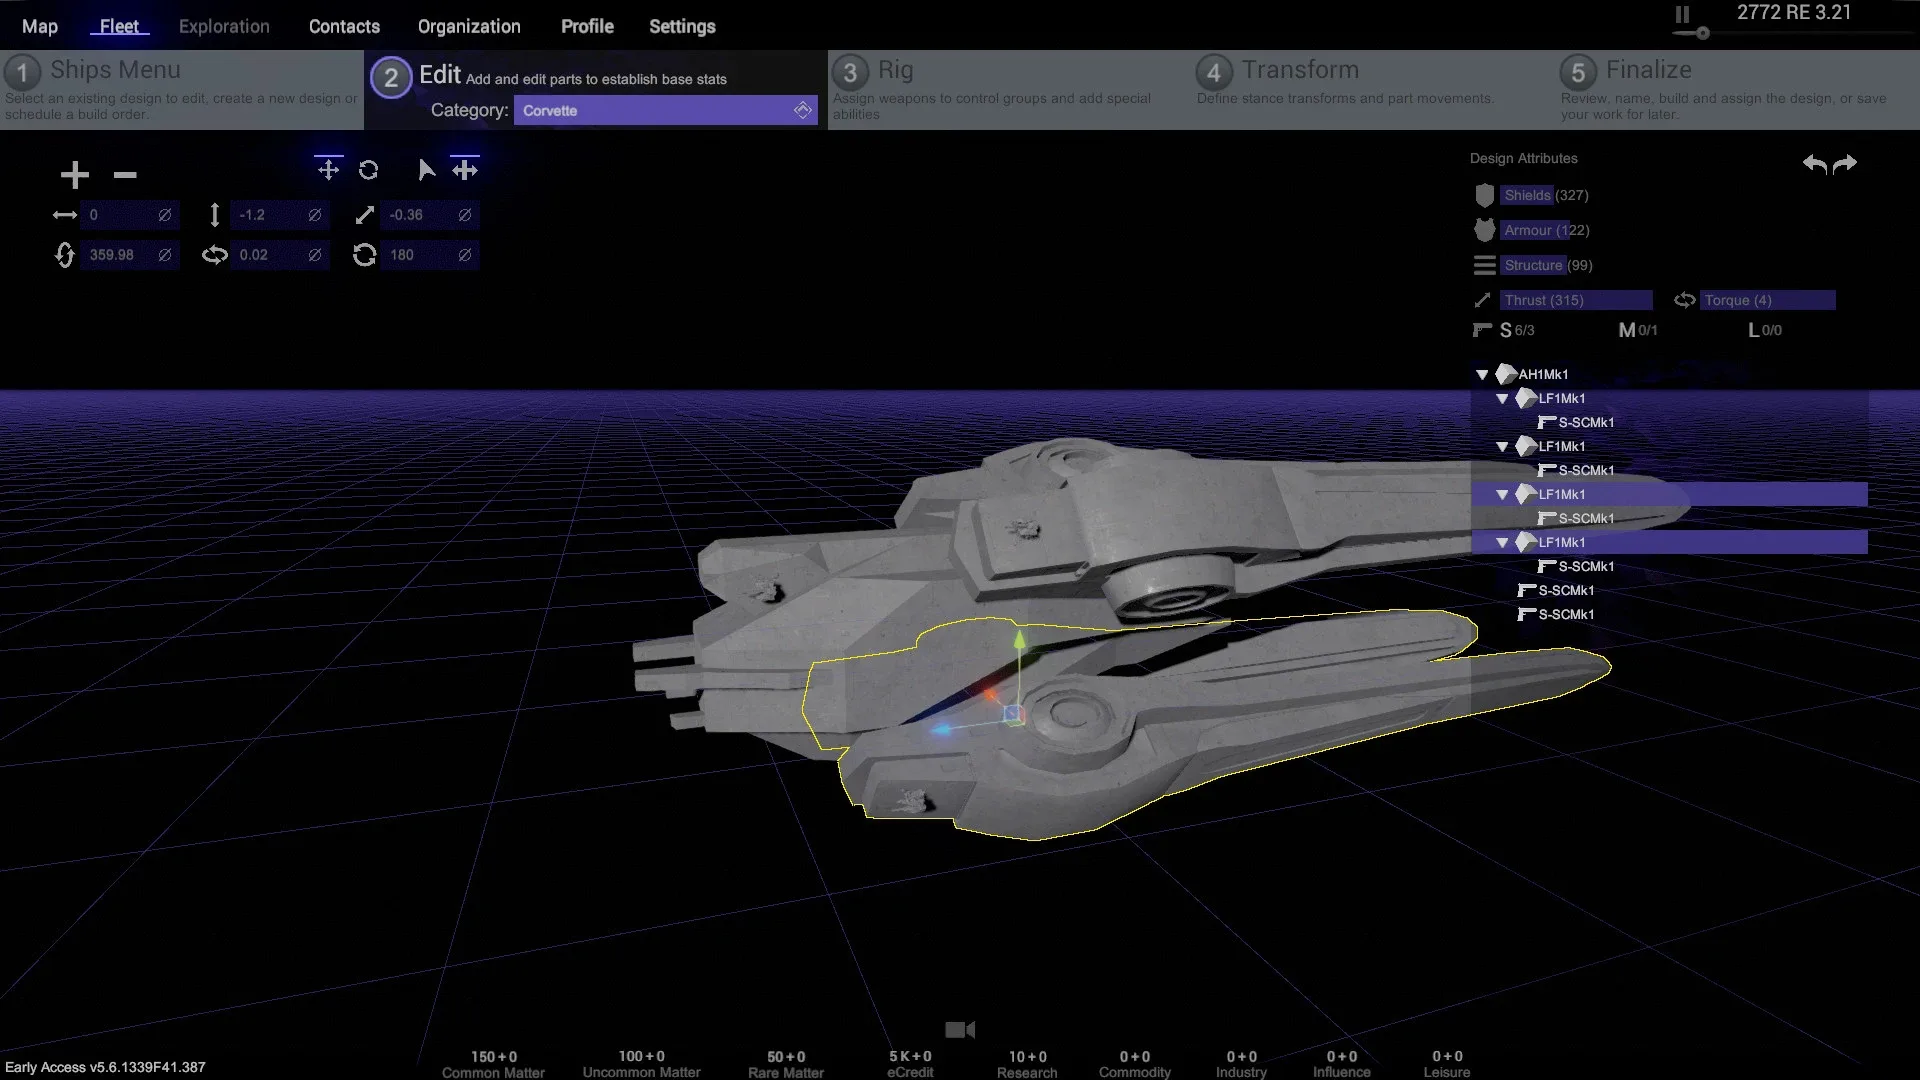The image size is (1920, 1080).
Task: Click the camera icon at bottom
Action: 959,1029
